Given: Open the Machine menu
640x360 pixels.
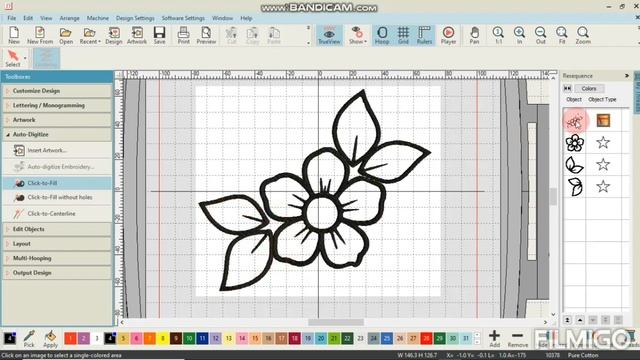Looking at the screenshot, I should point(98,18).
